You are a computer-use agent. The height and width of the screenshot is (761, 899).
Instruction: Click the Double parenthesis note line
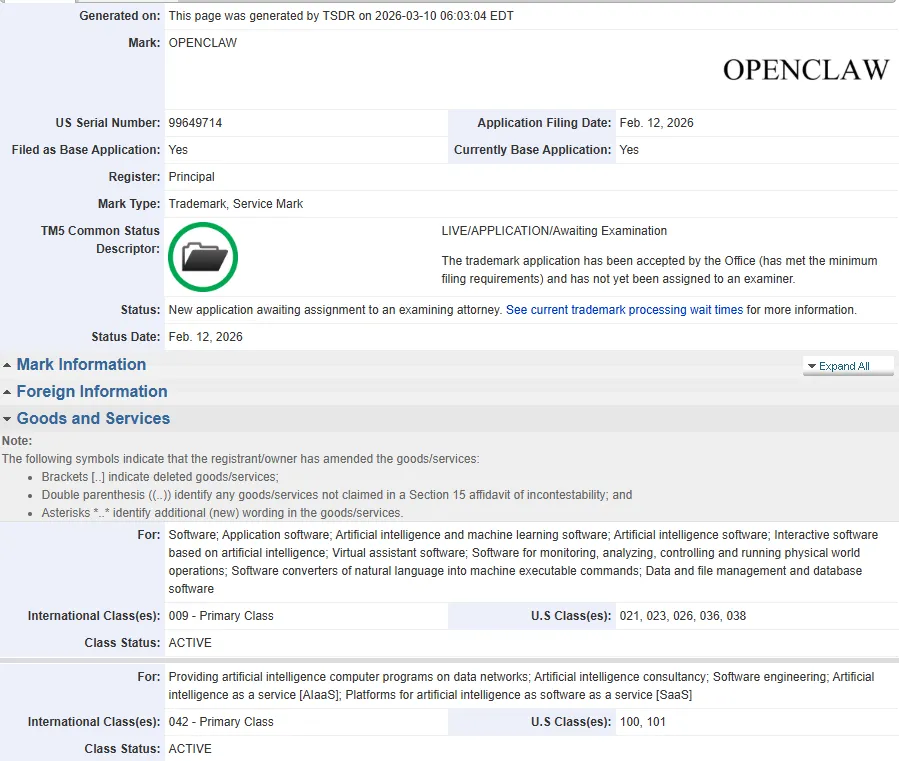click(337, 495)
